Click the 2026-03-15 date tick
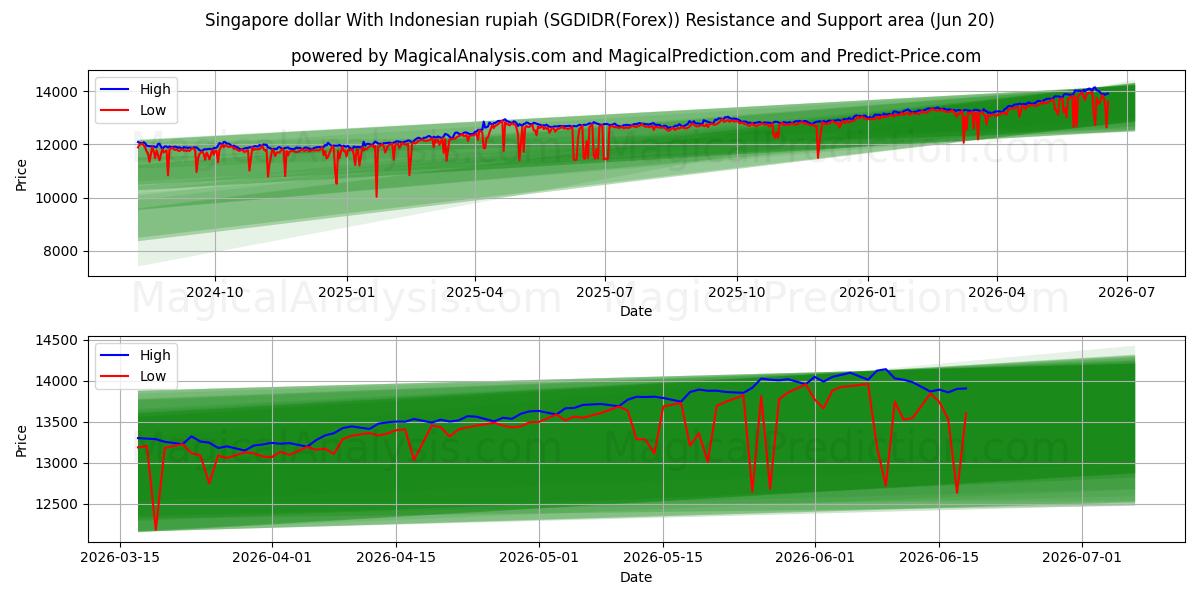1200x600 pixels. (x=121, y=557)
